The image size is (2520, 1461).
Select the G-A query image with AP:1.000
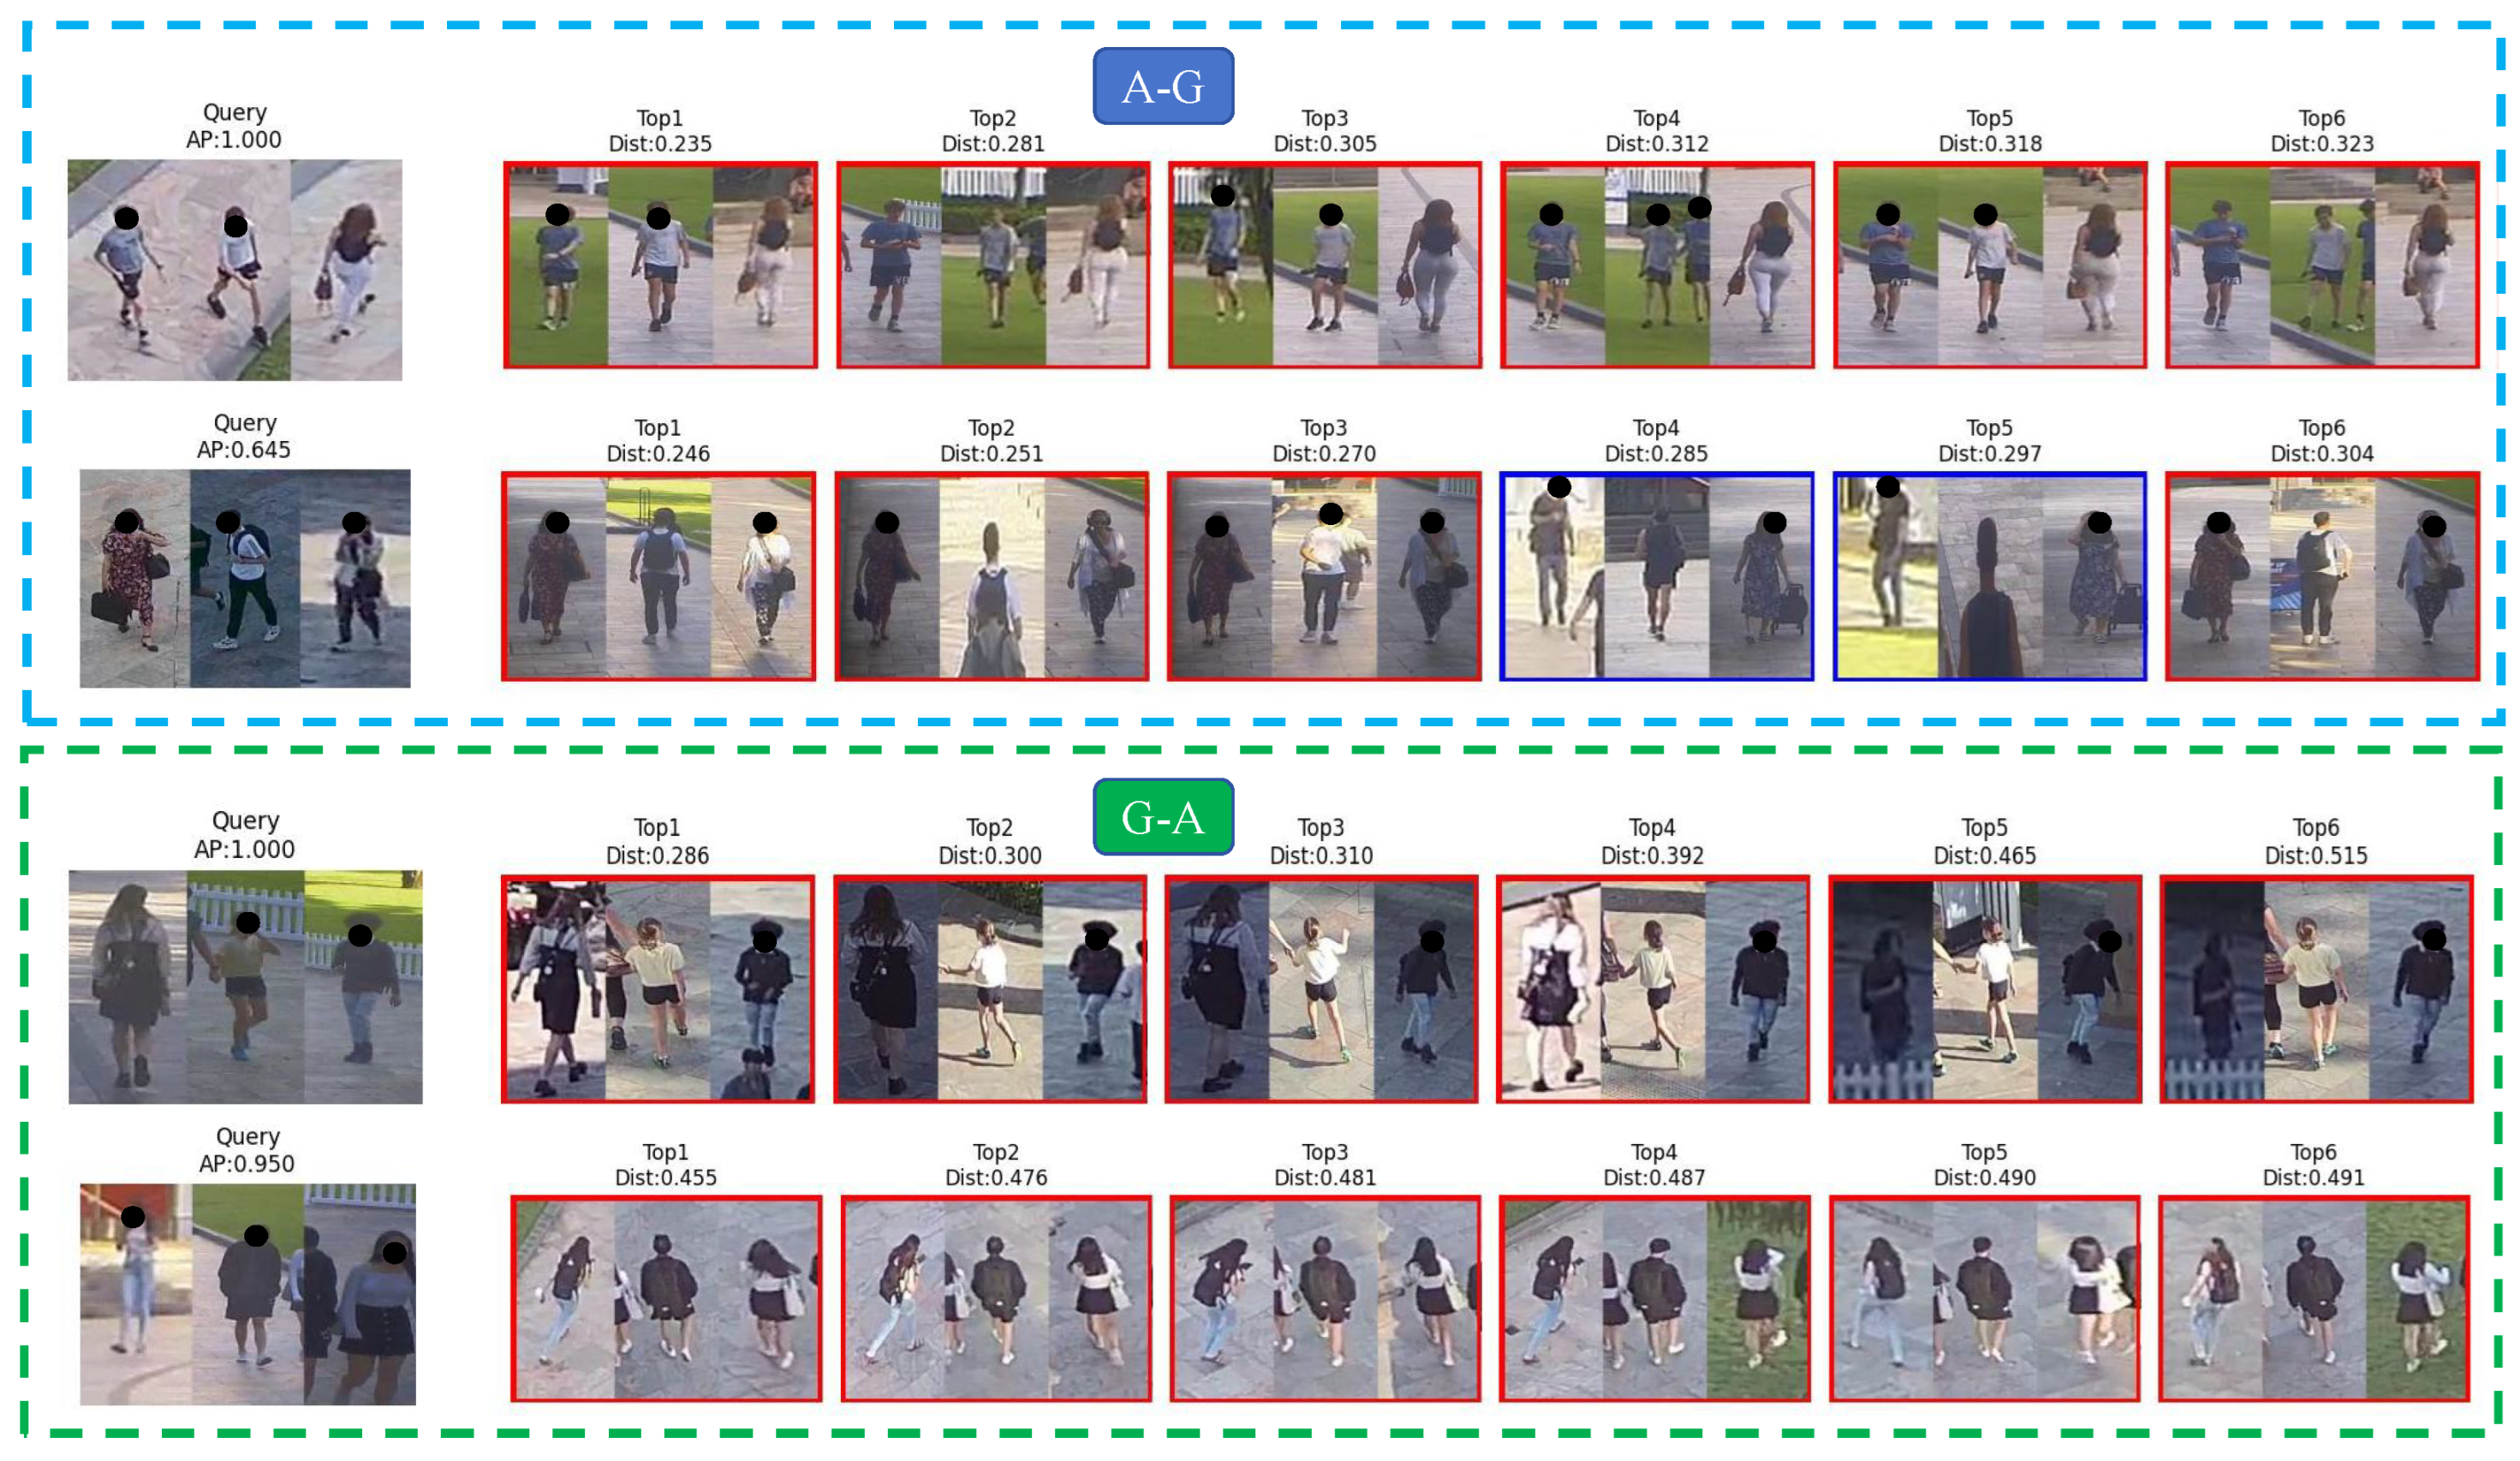click(x=245, y=987)
